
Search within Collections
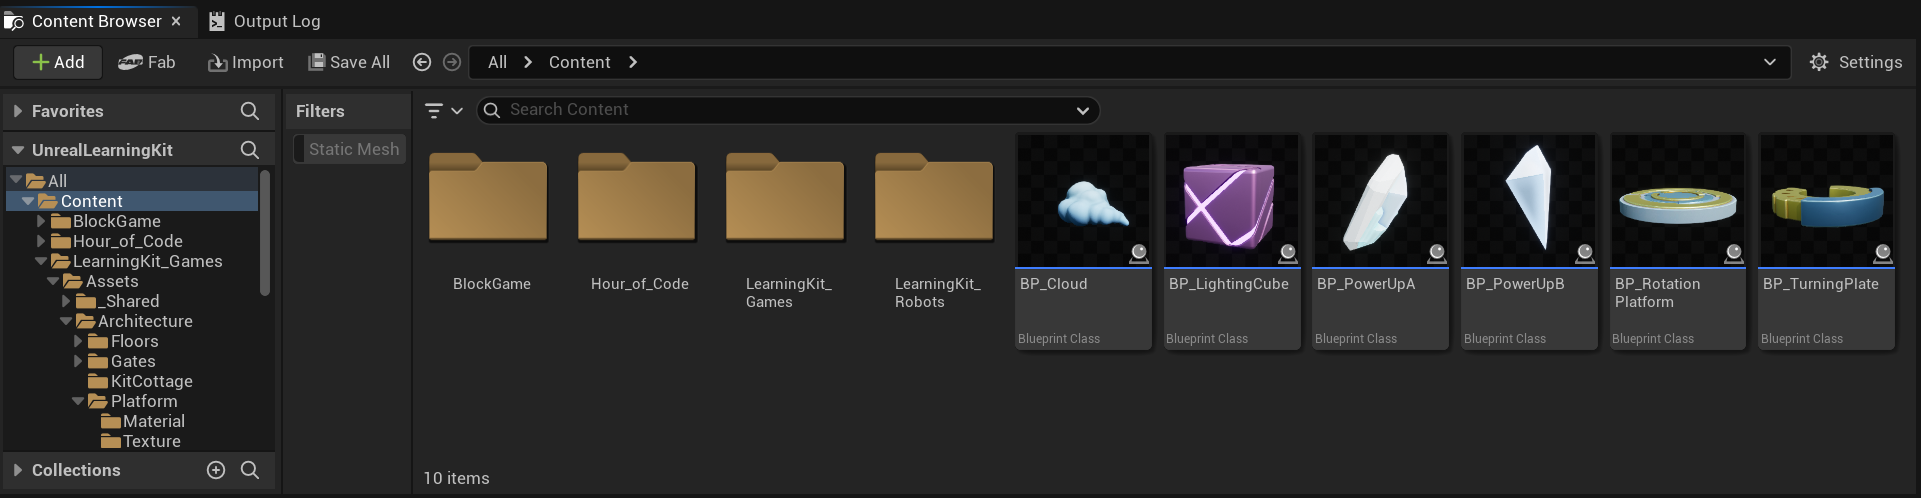[x=250, y=470]
